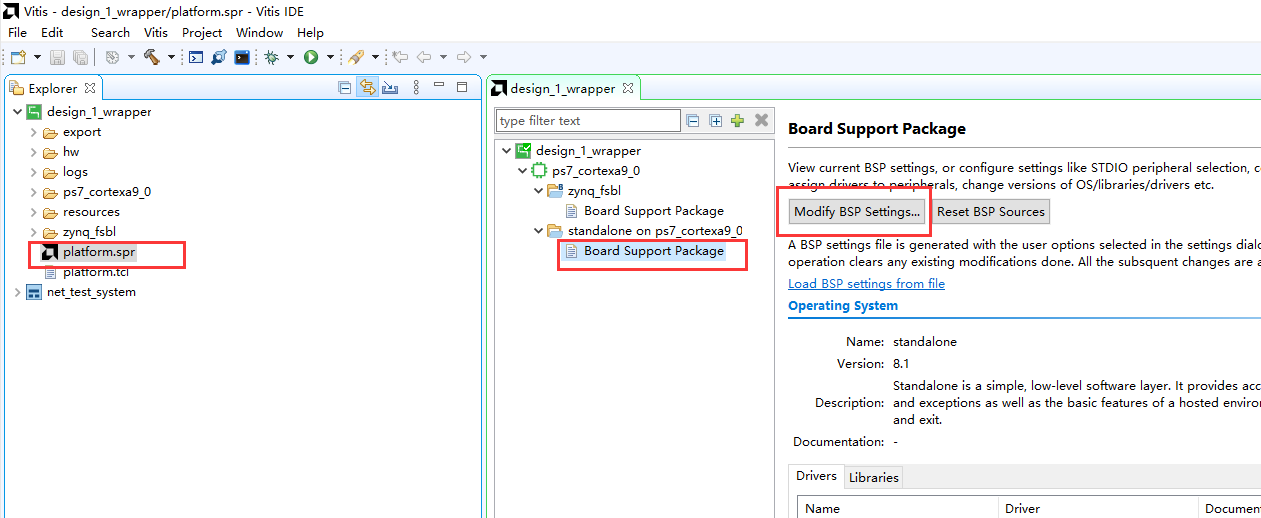Image resolution: width=1261 pixels, height=518 pixels.
Task: Click the green plus add domain icon
Action: click(x=738, y=121)
